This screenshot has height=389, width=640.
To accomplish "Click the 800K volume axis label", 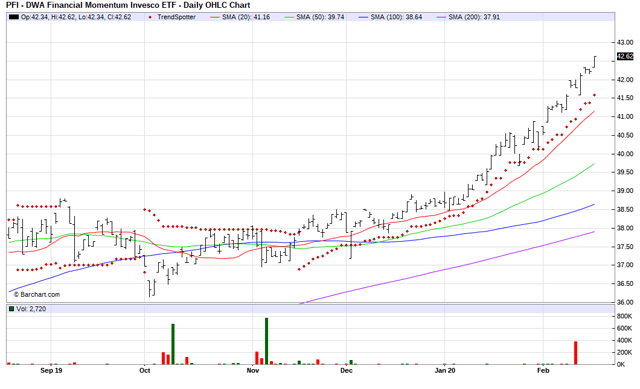I will [624, 316].
